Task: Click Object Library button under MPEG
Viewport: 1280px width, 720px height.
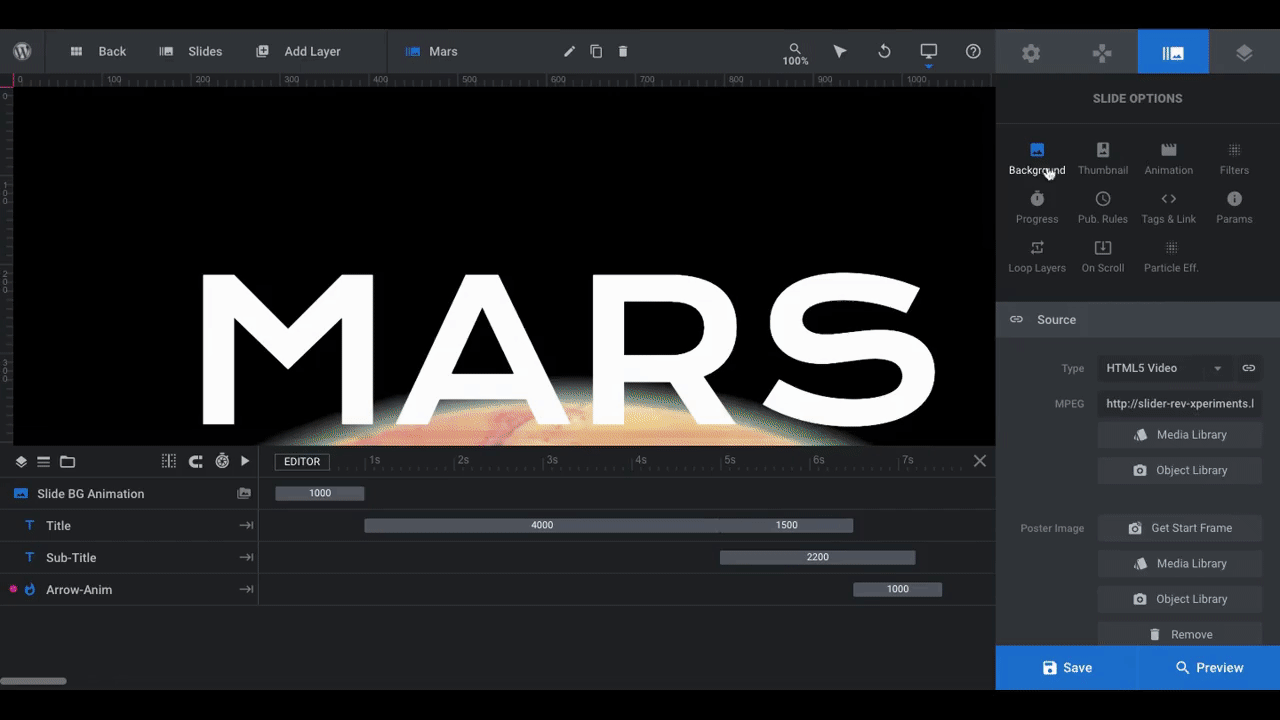Action: [x=1180, y=470]
